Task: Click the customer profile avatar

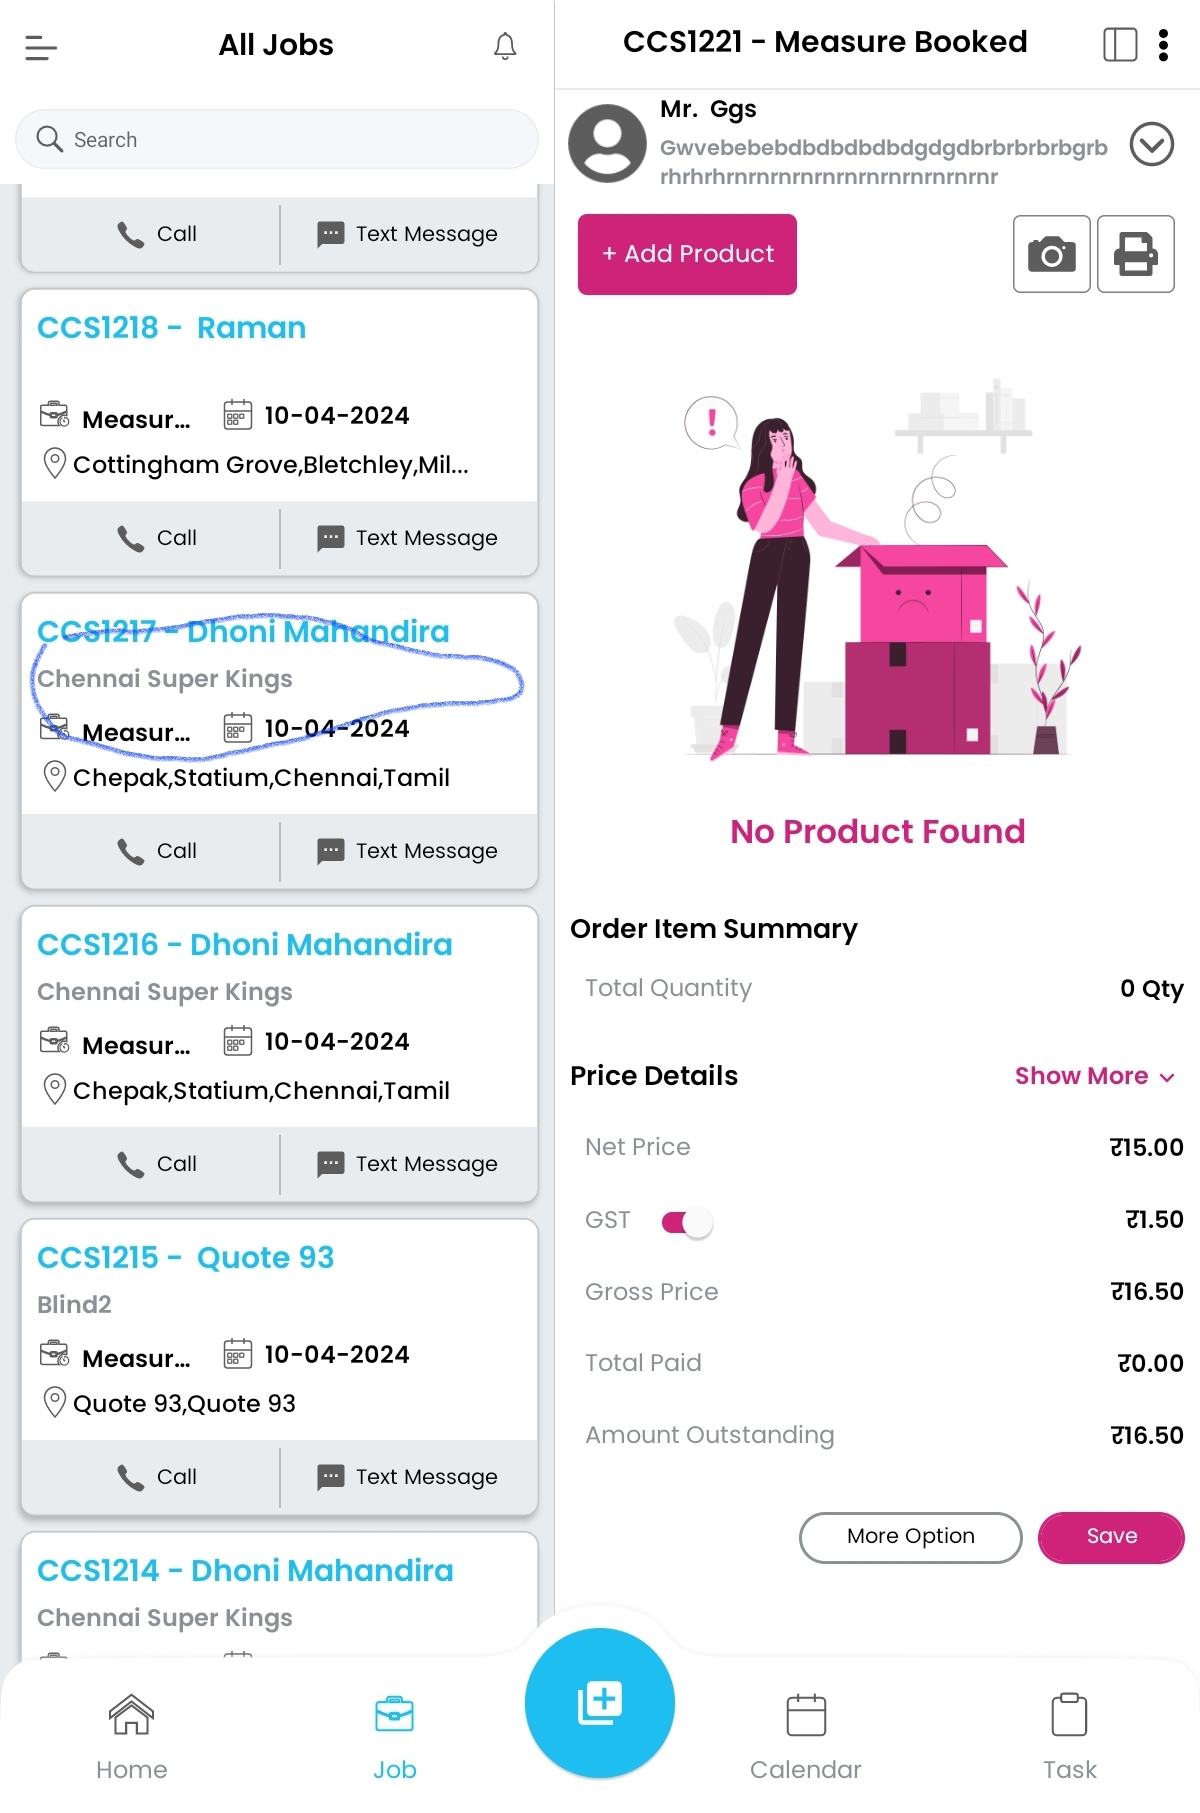Action: (x=607, y=143)
